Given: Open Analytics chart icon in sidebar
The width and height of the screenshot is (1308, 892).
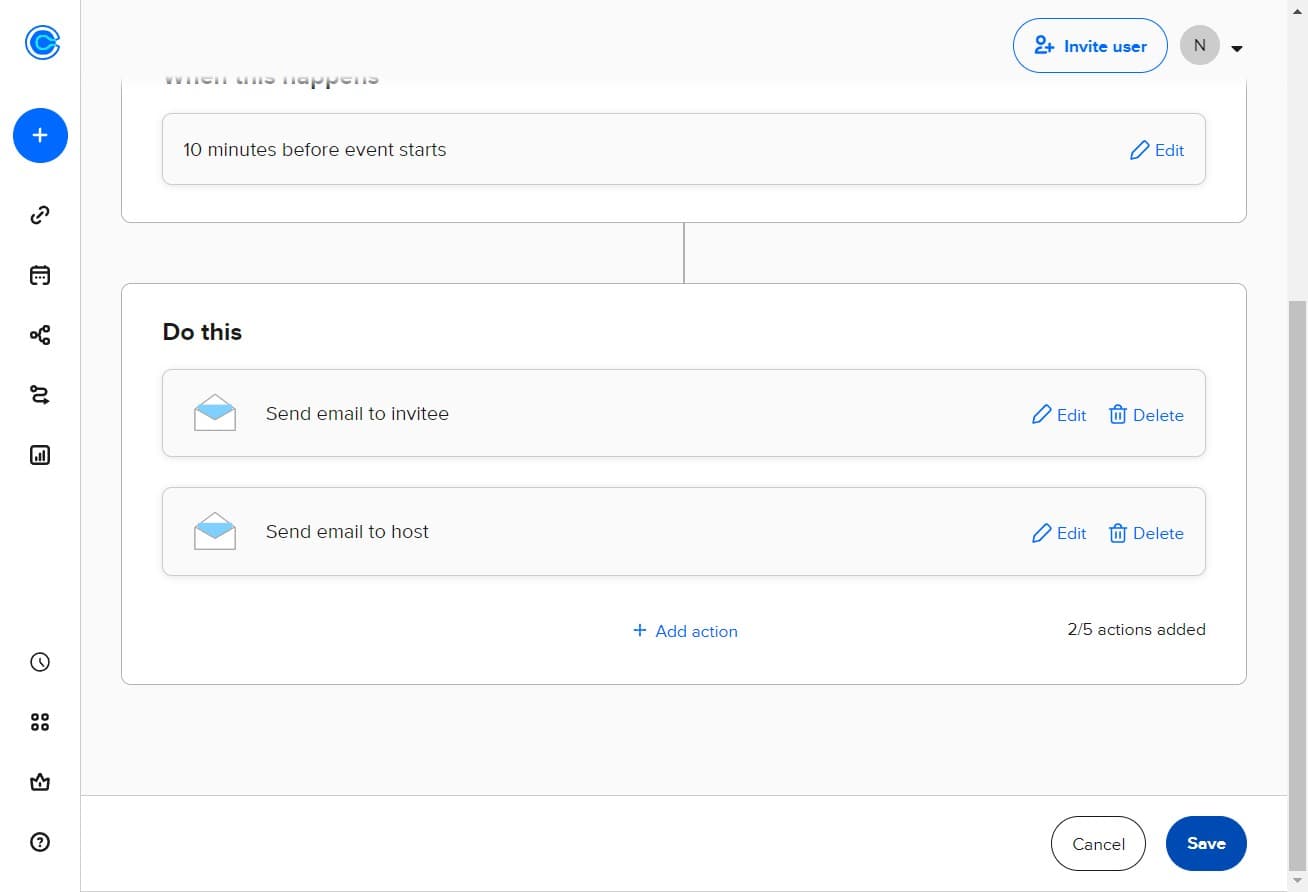Looking at the screenshot, I should point(40,455).
